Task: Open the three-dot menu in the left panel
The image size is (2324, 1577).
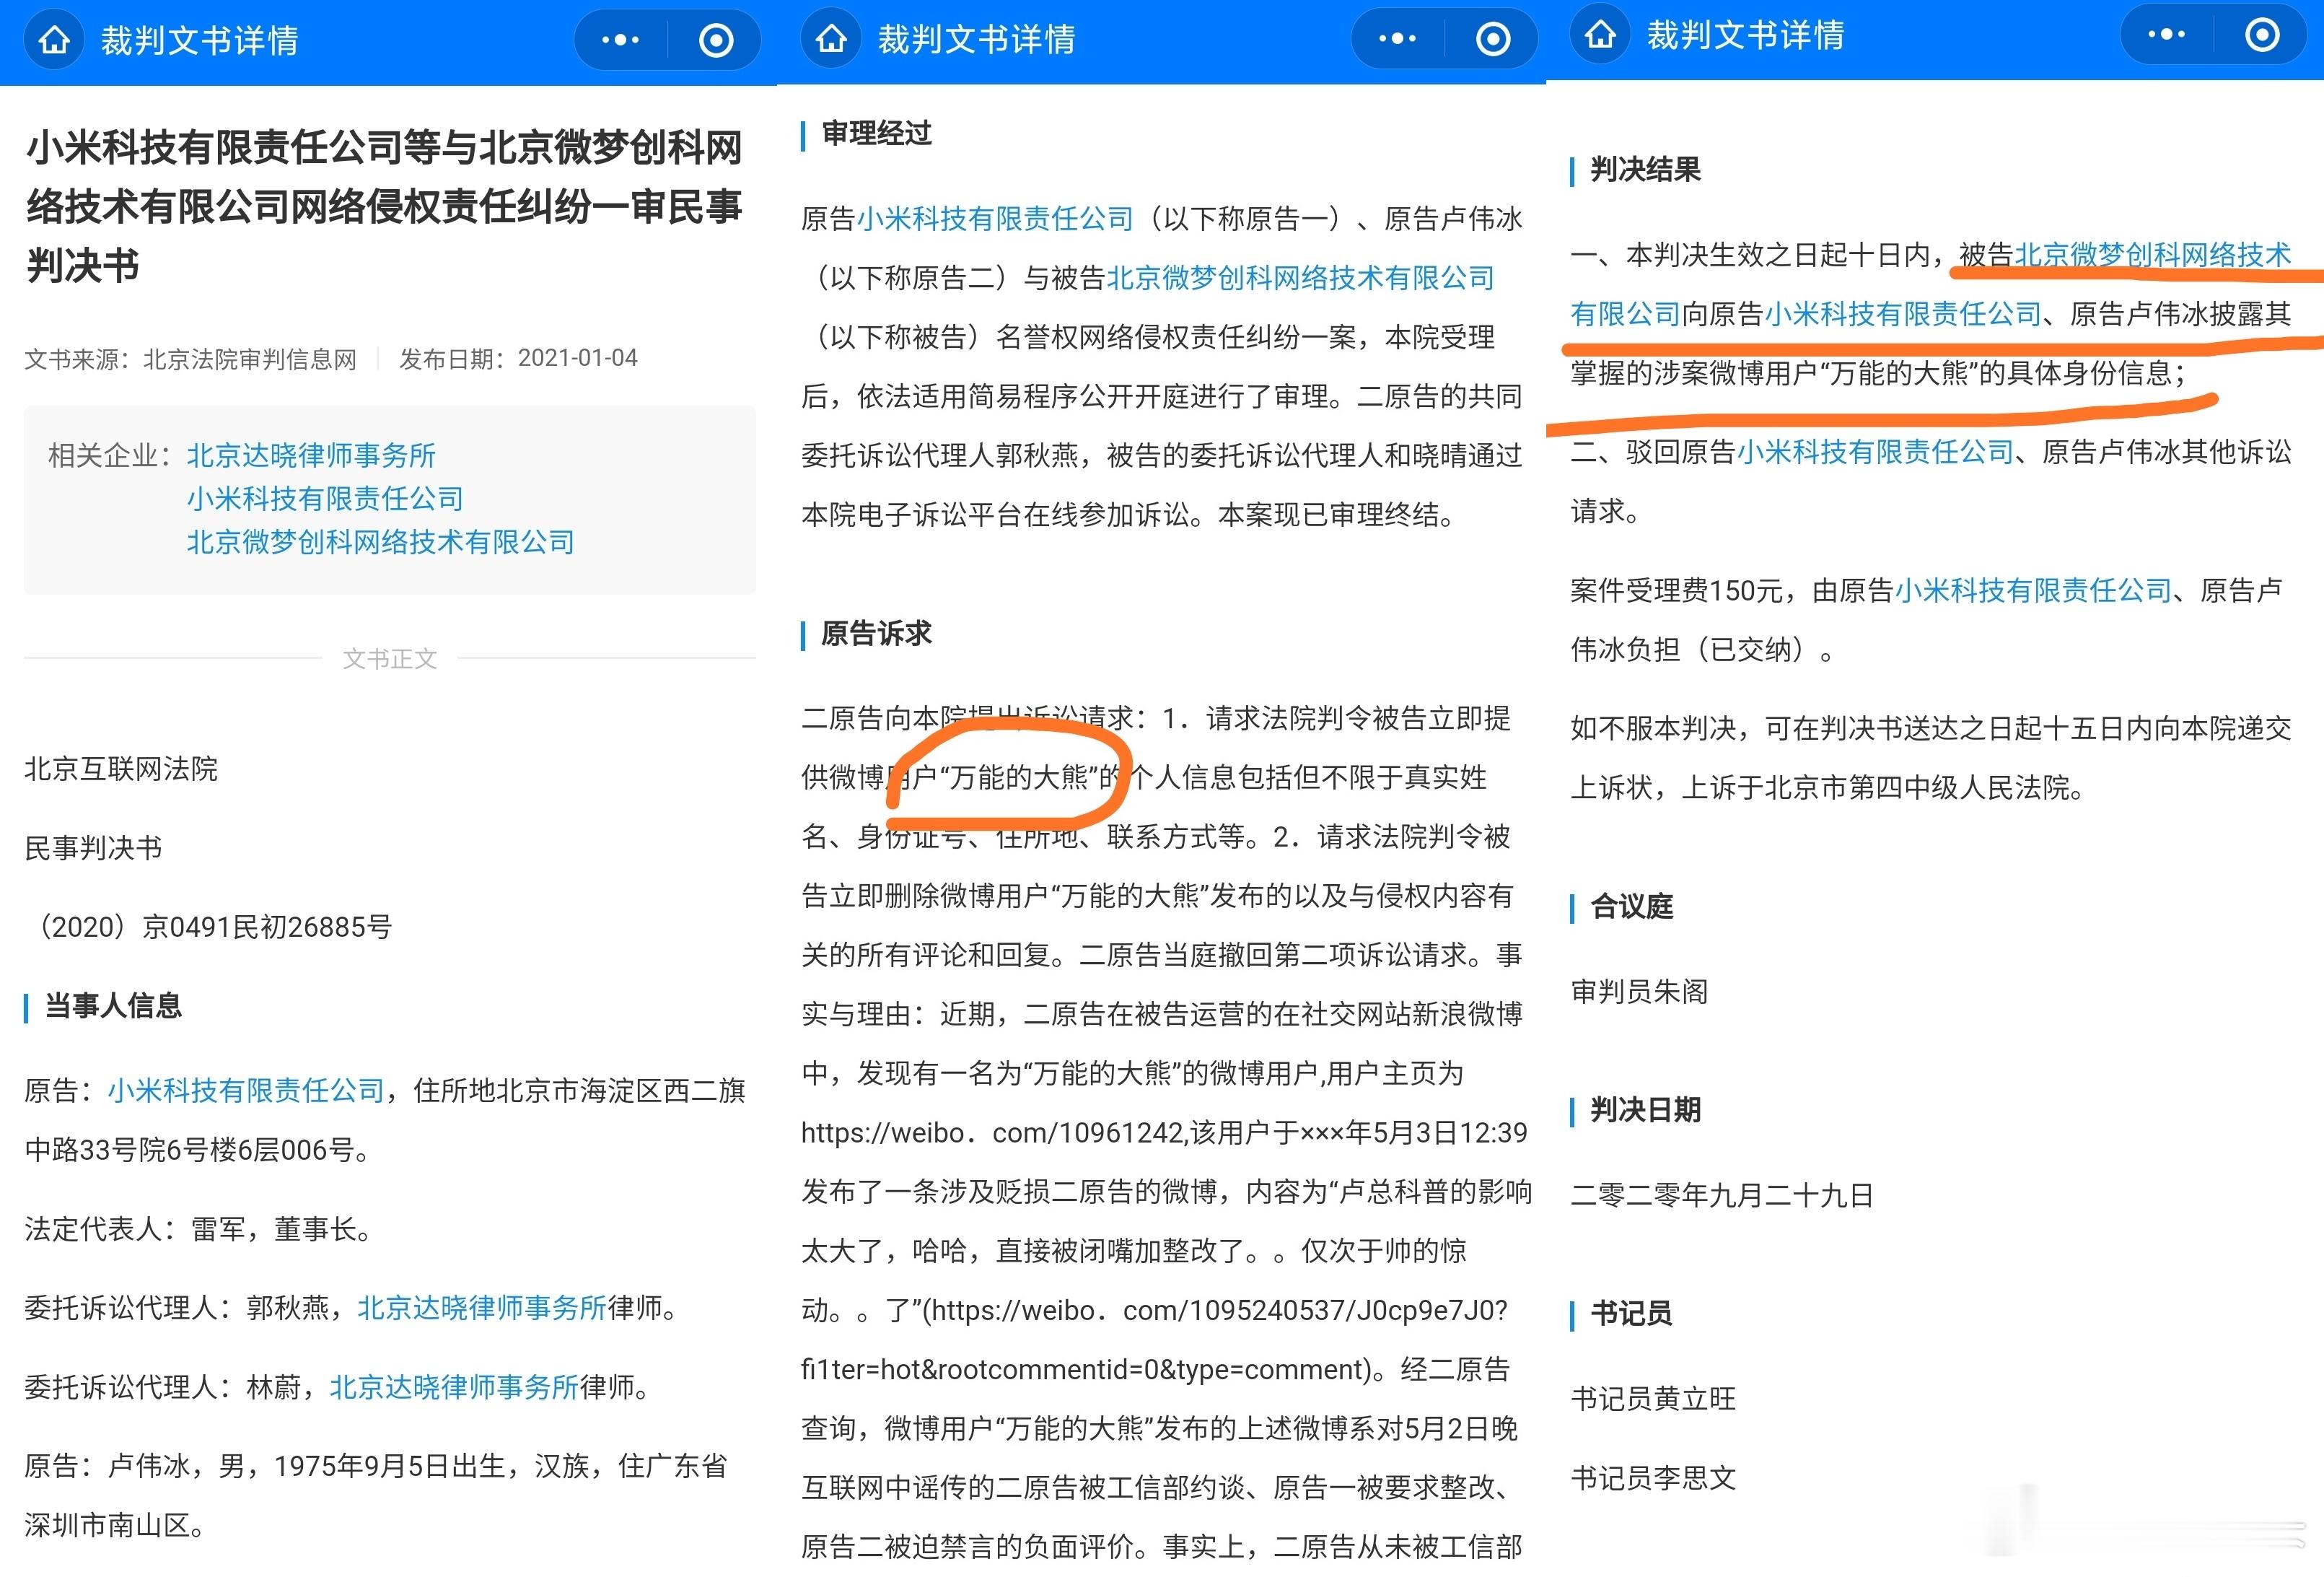Action: coord(620,40)
